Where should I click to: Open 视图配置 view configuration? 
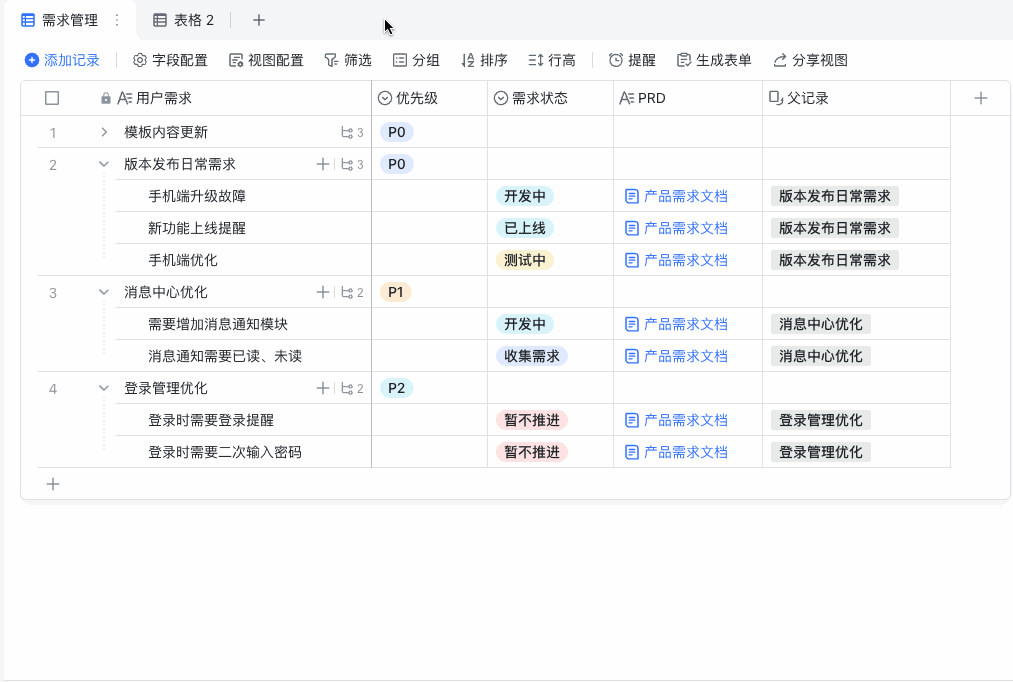pyautogui.click(x=266, y=60)
